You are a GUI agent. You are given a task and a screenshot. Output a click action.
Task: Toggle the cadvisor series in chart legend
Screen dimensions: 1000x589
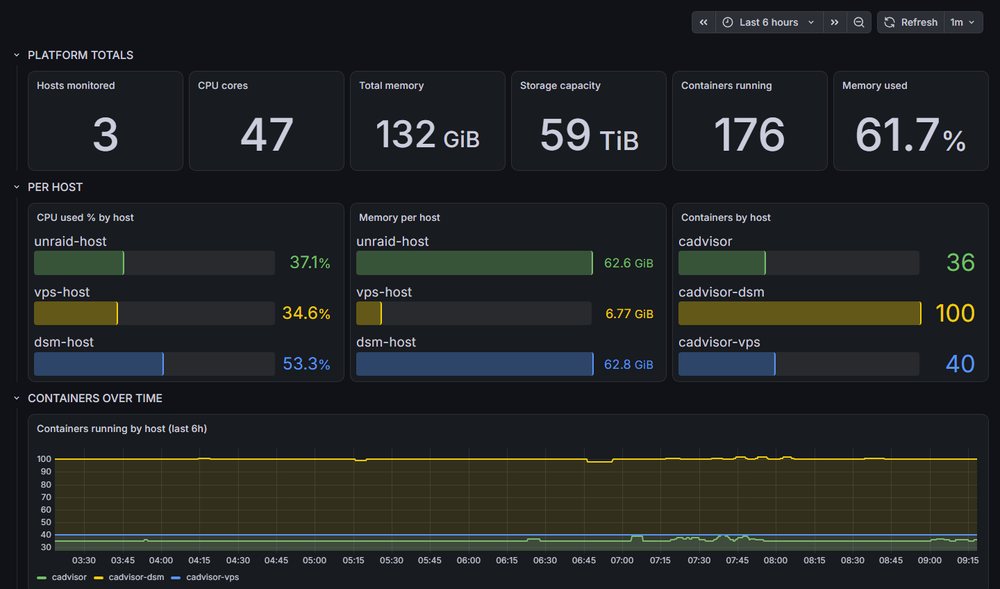point(69,577)
